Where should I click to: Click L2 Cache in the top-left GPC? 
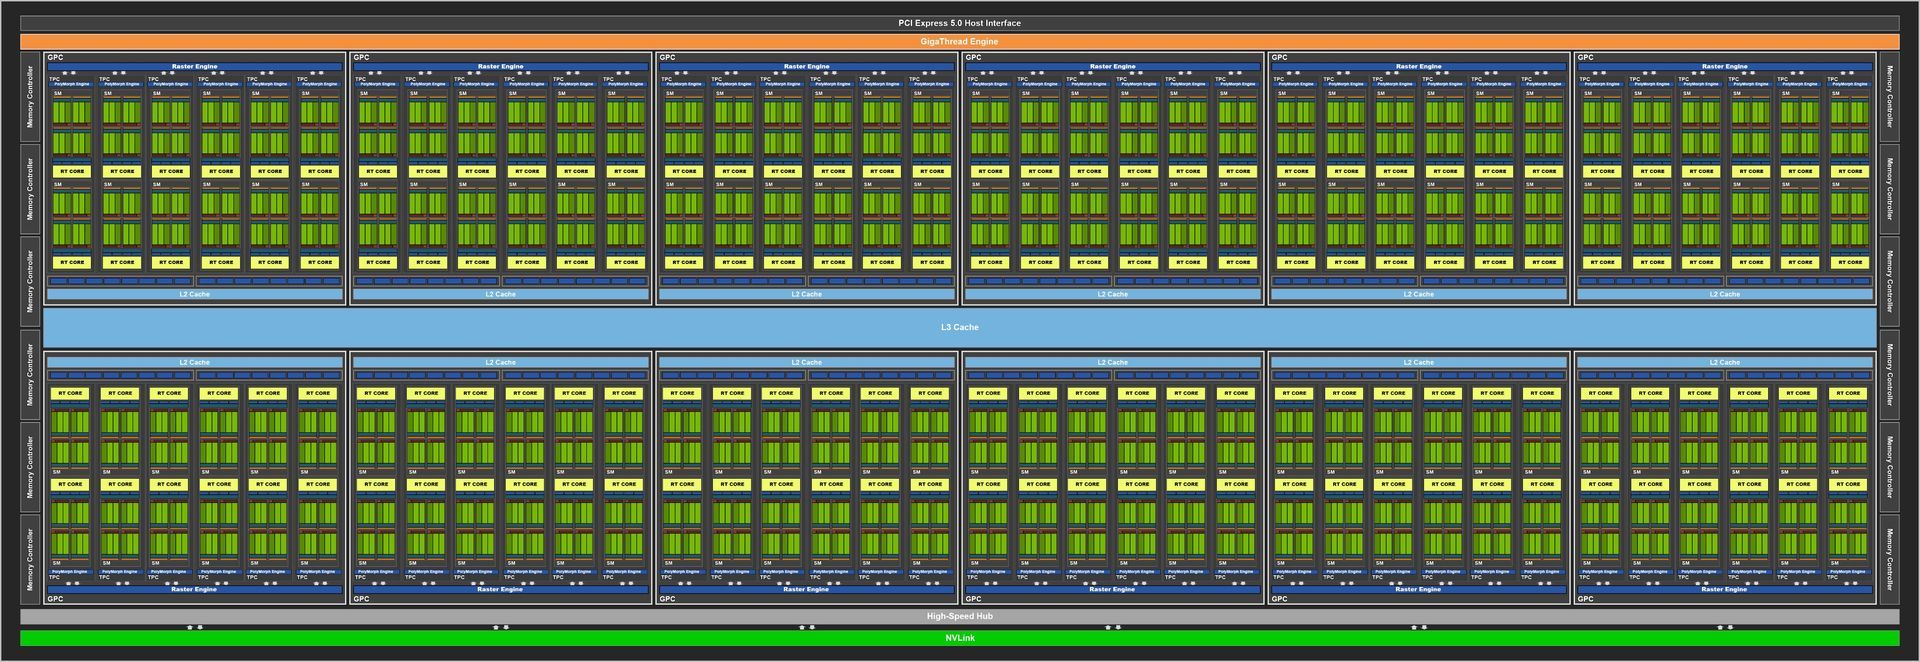[x=195, y=294]
